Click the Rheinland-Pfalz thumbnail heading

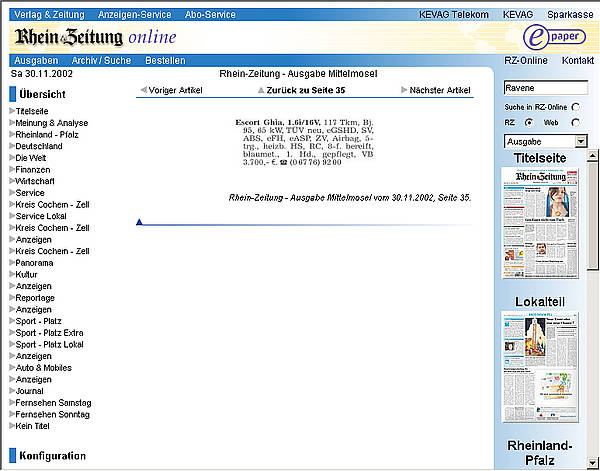point(540,453)
